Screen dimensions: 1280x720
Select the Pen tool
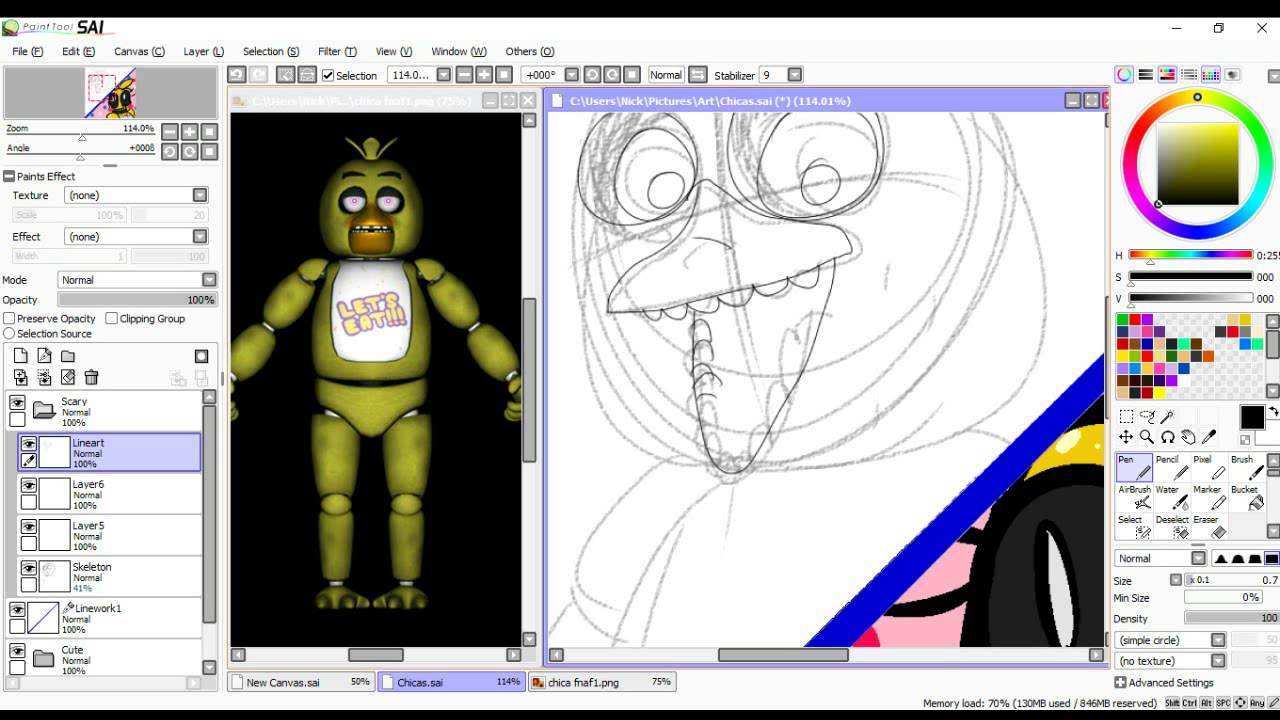tap(1134, 467)
